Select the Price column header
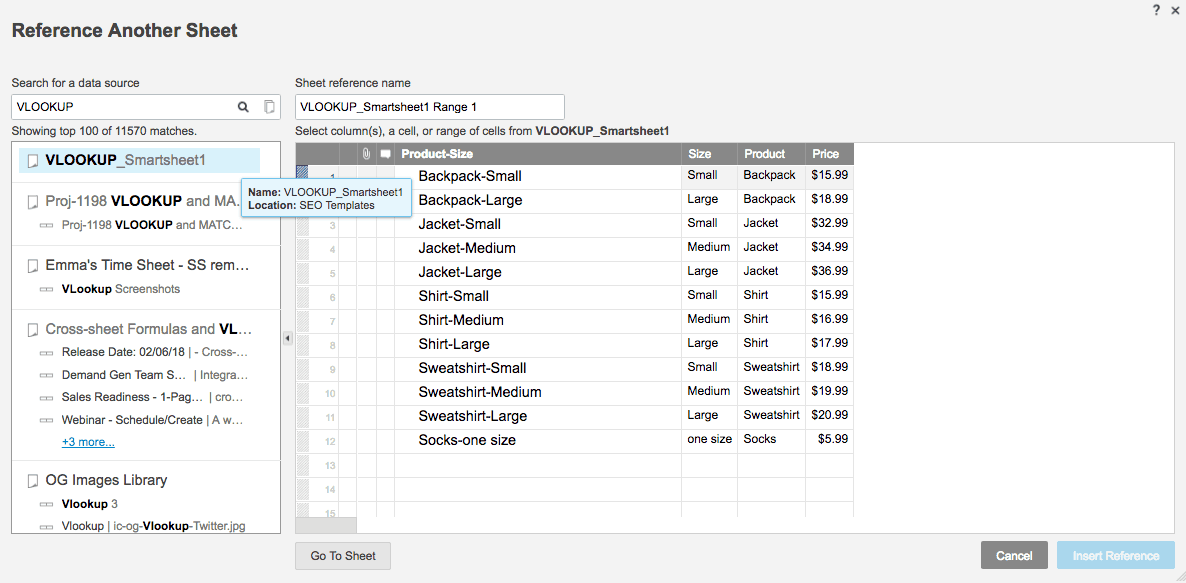 pos(828,154)
